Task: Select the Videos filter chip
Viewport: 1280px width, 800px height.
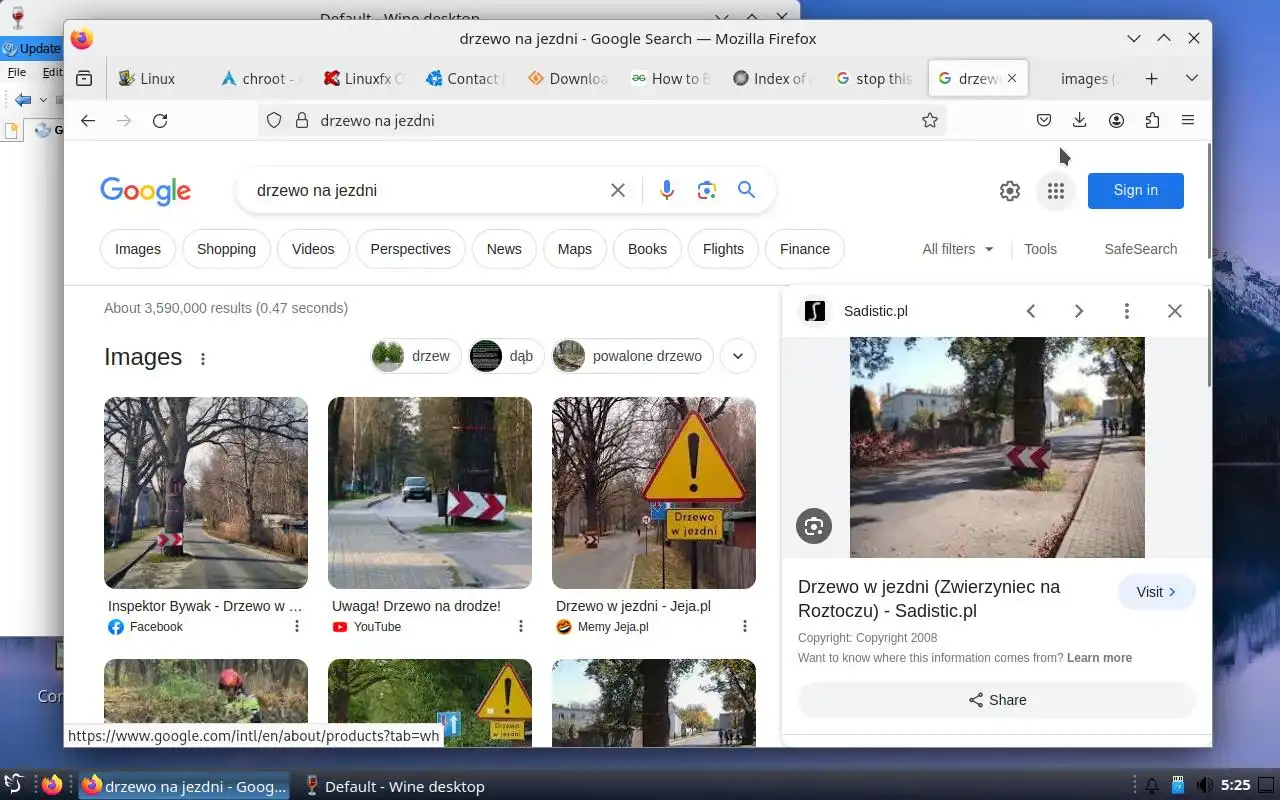Action: tap(313, 249)
